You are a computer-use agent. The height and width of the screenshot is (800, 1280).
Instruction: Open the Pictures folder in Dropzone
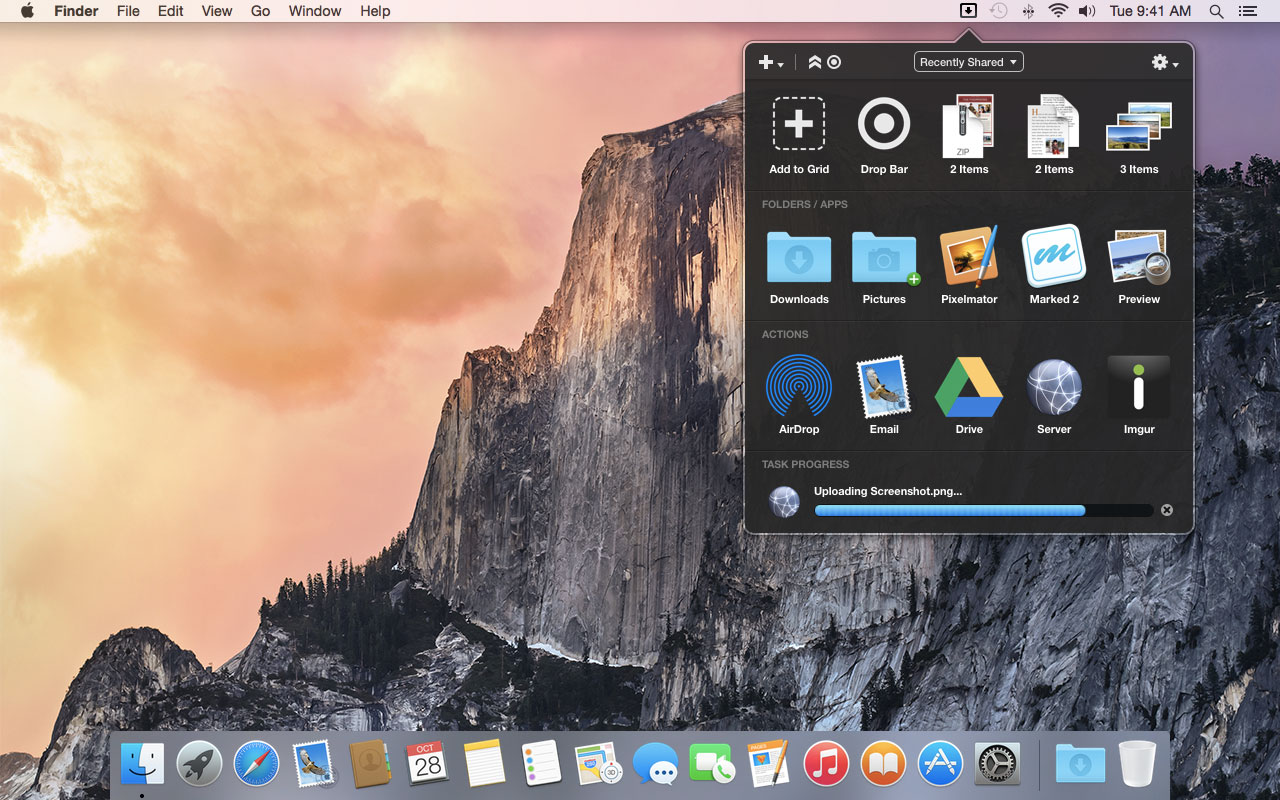tap(884, 266)
